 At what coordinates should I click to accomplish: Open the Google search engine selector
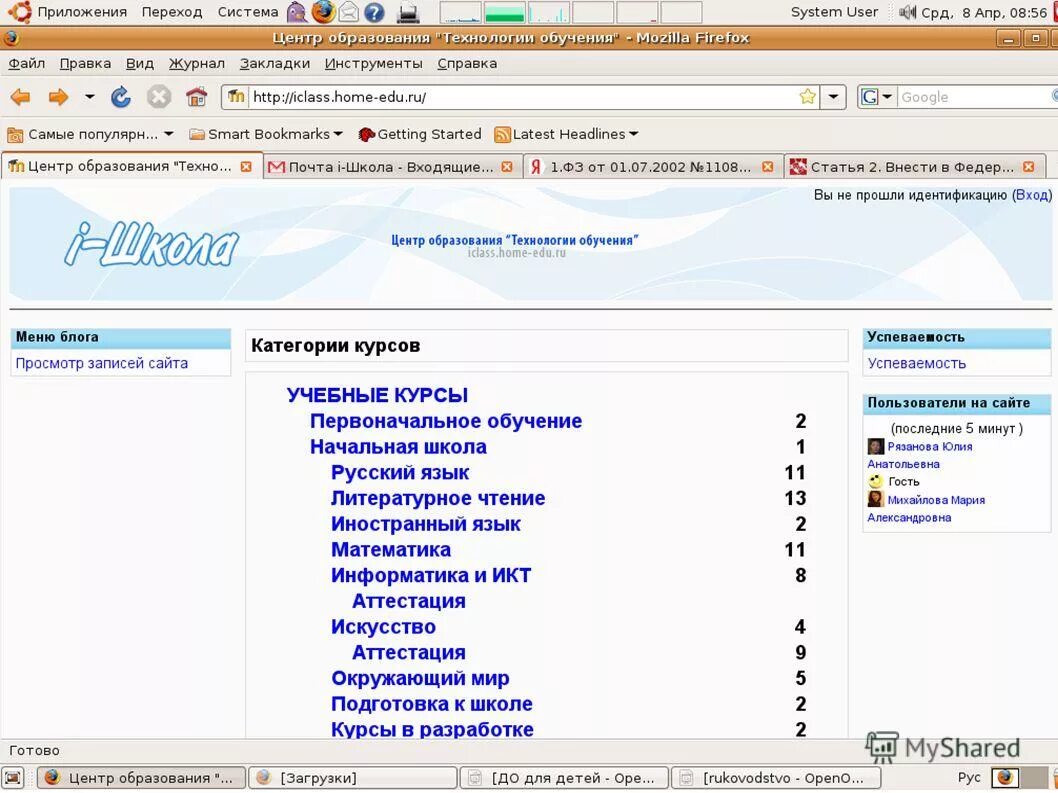[x=876, y=97]
